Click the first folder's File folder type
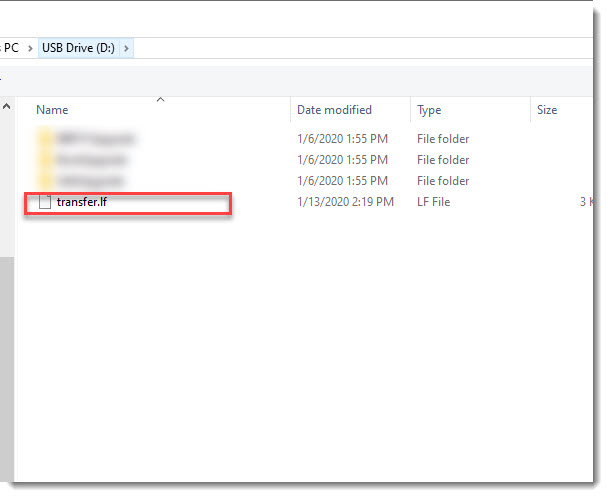Image resolution: width=608 pixels, height=497 pixels. (x=443, y=139)
